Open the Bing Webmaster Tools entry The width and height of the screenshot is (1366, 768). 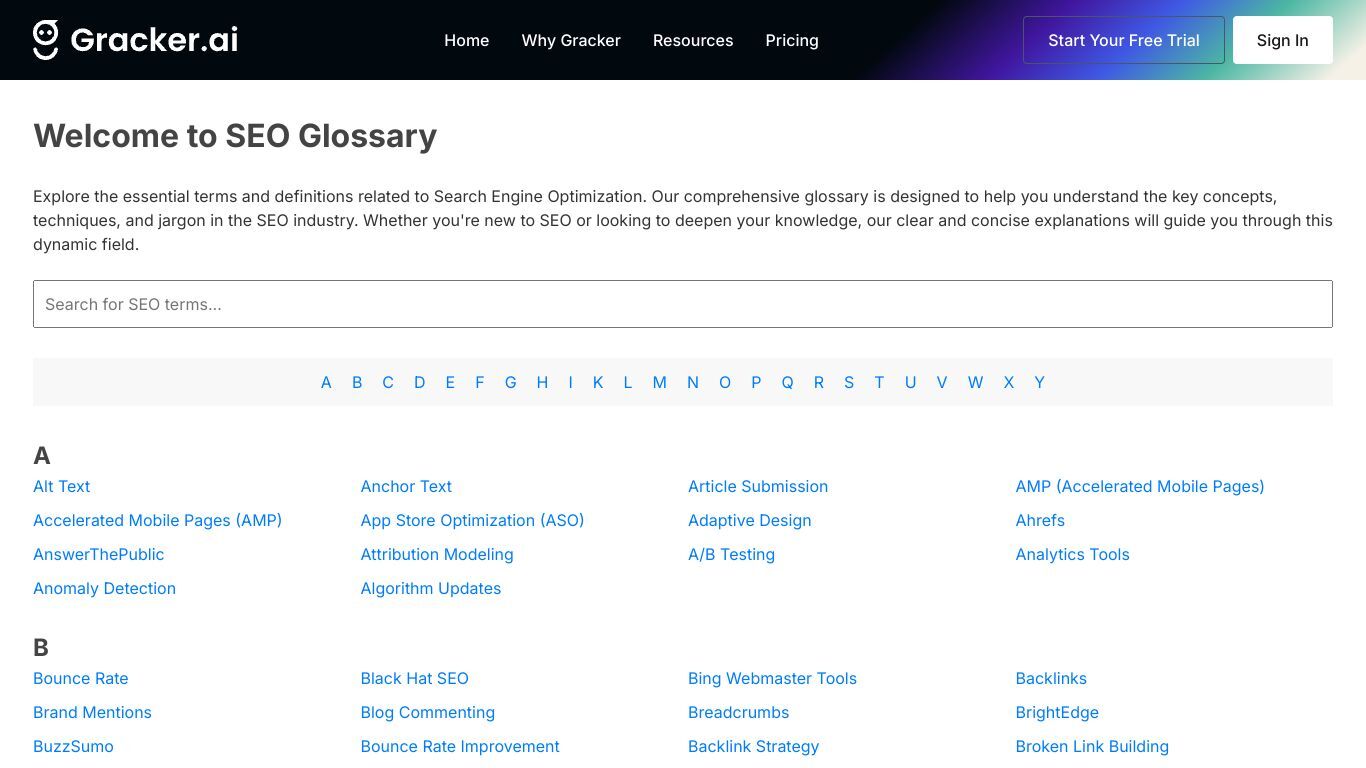tap(772, 678)
